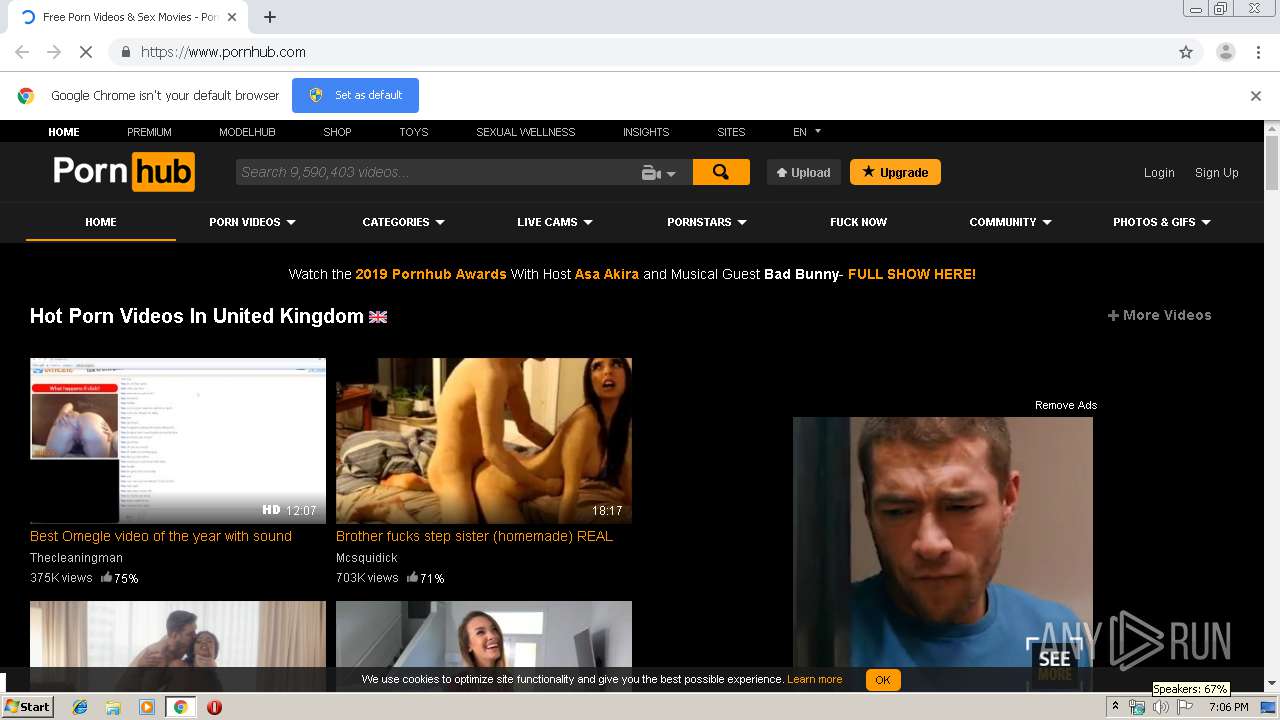
Task: Open the SEXUAL WELLNESS top link
Action: coord(526,132)
